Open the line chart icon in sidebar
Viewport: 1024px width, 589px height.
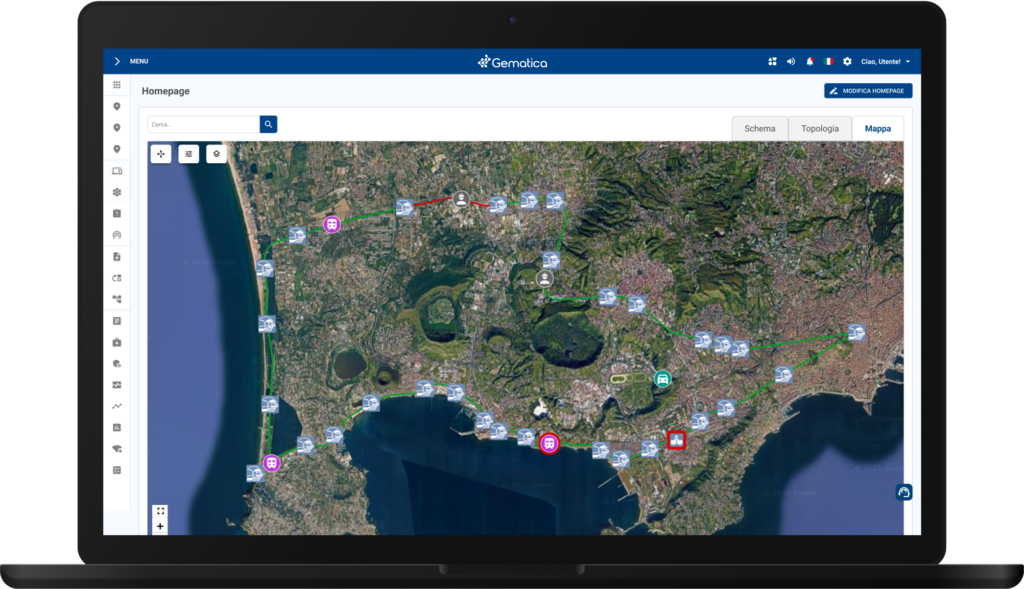click(x=117, y=406)
